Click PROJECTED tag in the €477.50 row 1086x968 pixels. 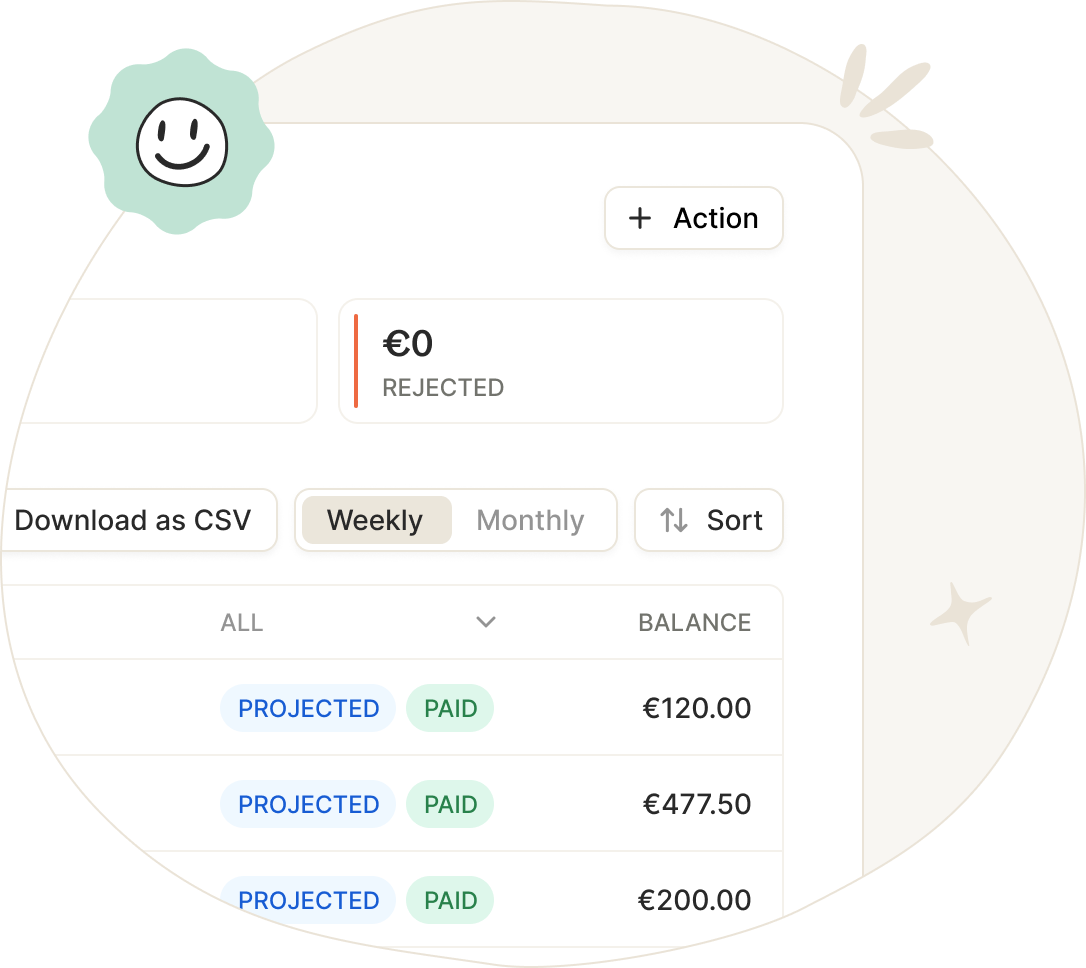point(308,805)
